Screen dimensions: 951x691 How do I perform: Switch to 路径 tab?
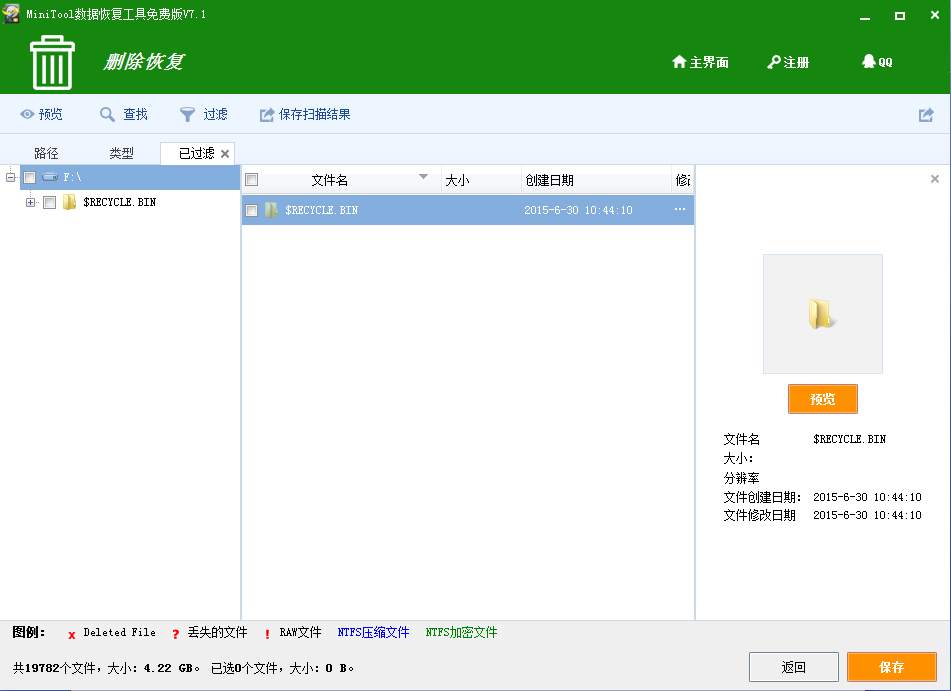pyautogui.click(x=46, y=153)
